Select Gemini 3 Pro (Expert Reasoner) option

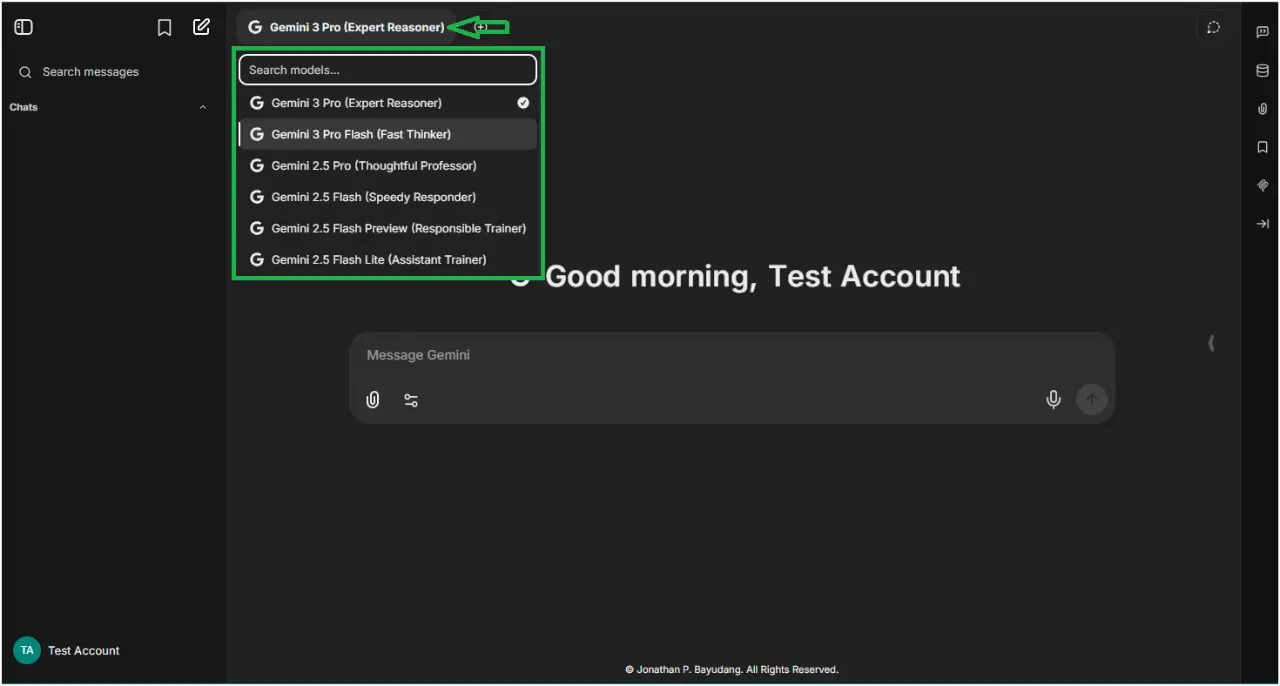point(388,103)
